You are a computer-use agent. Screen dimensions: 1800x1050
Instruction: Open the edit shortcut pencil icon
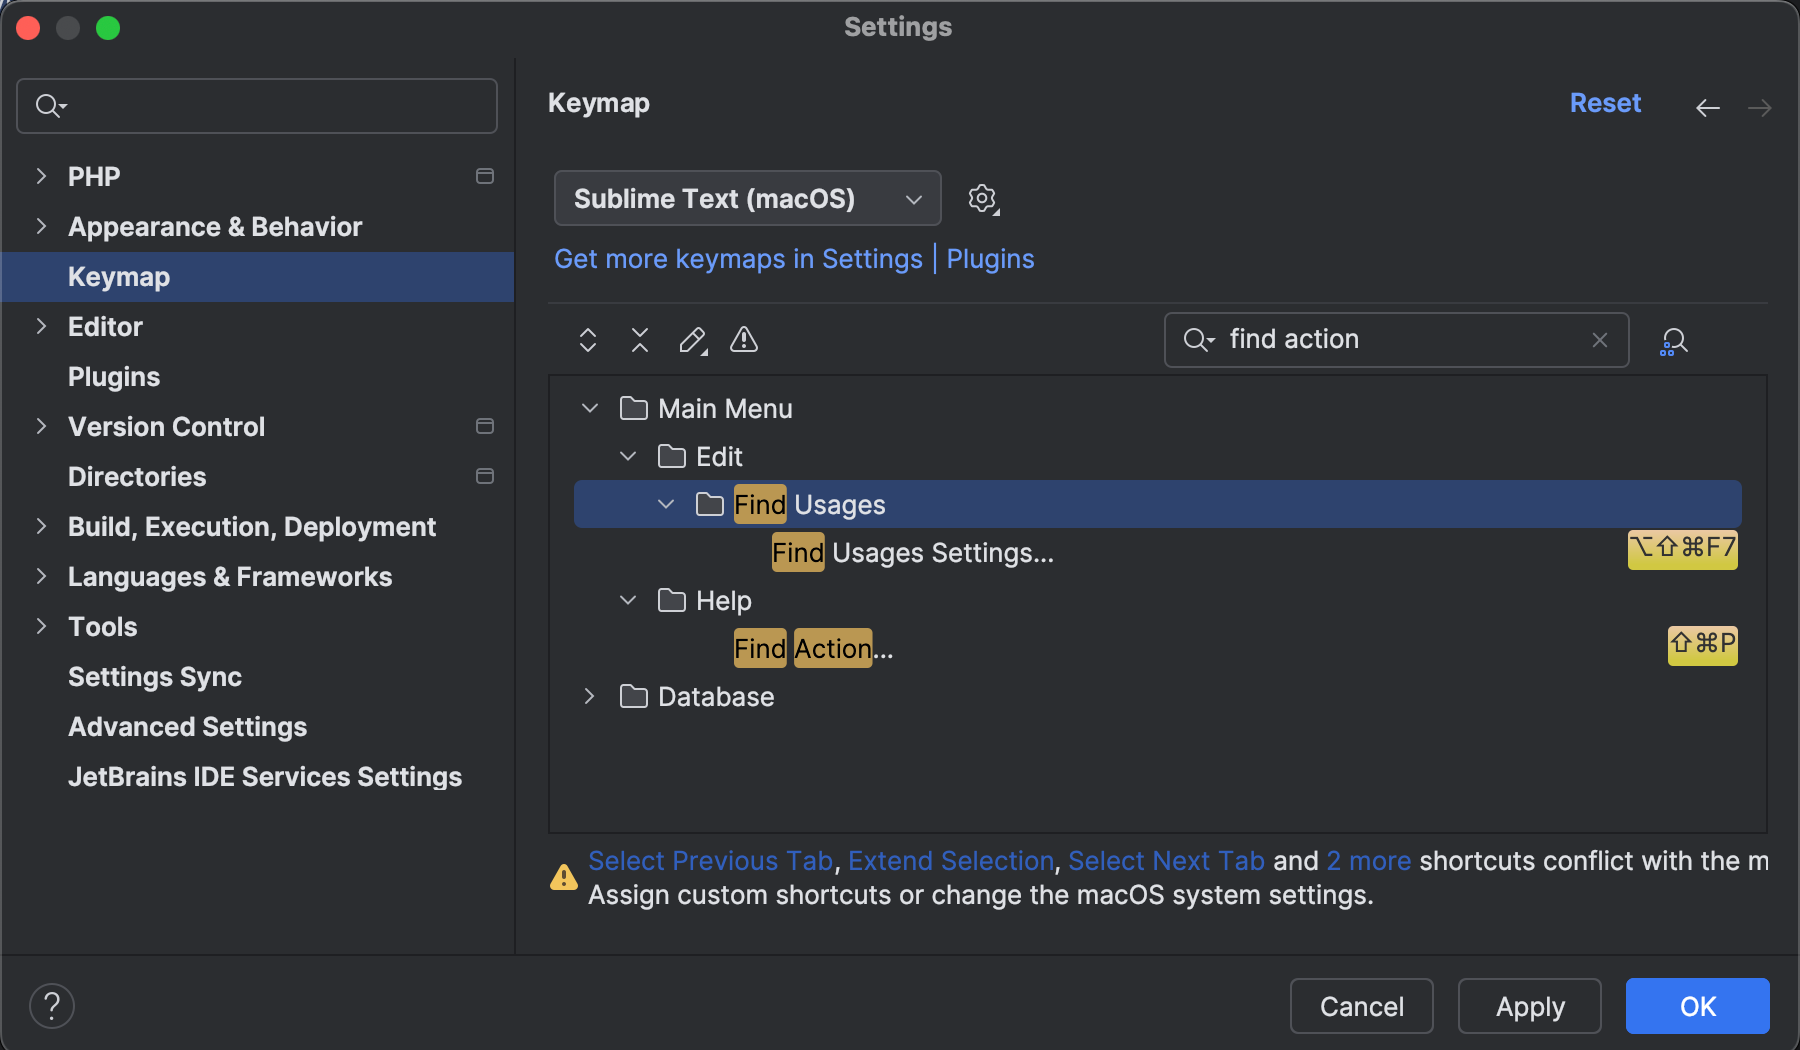click(x=692, y=340)
